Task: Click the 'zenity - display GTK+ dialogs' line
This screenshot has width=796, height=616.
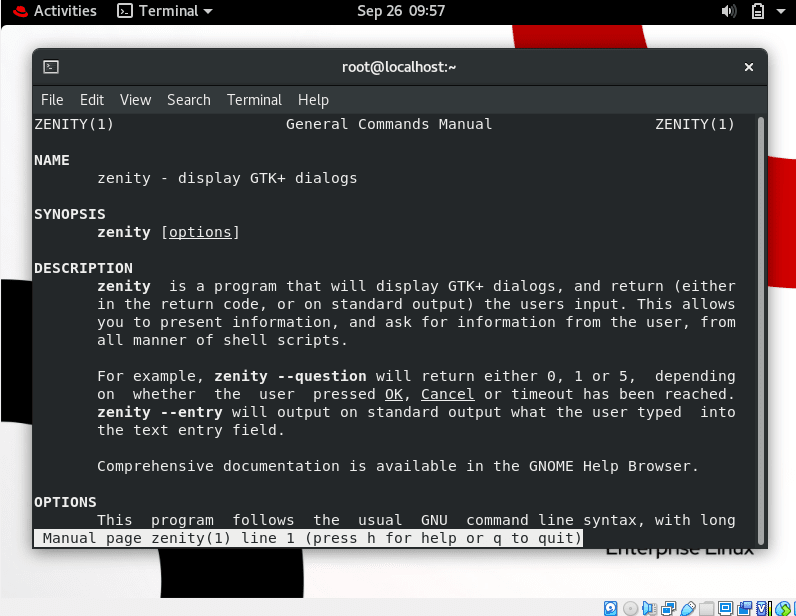Action: 227,178
